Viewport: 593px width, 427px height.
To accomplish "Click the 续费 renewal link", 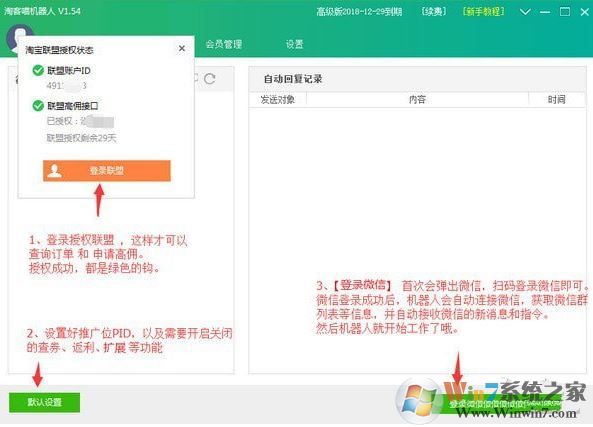I will click(x=434, y=12).
